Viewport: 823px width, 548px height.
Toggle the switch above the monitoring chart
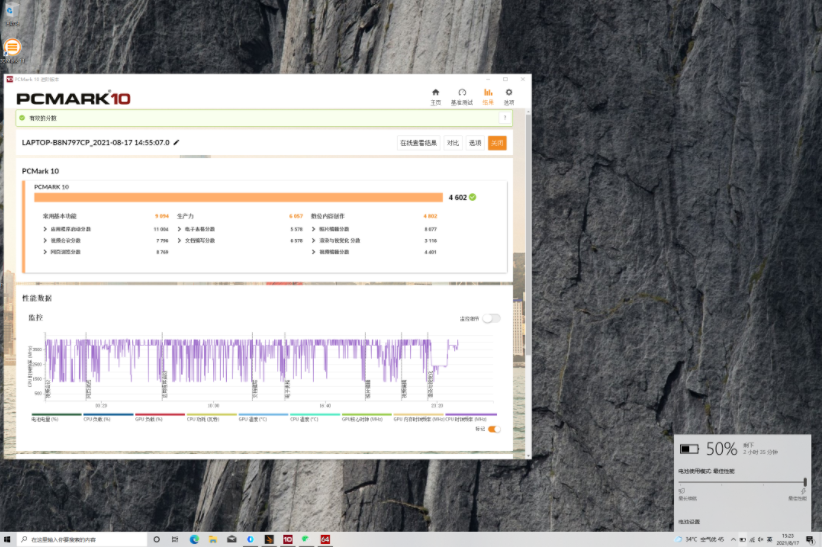coord(491,318)
